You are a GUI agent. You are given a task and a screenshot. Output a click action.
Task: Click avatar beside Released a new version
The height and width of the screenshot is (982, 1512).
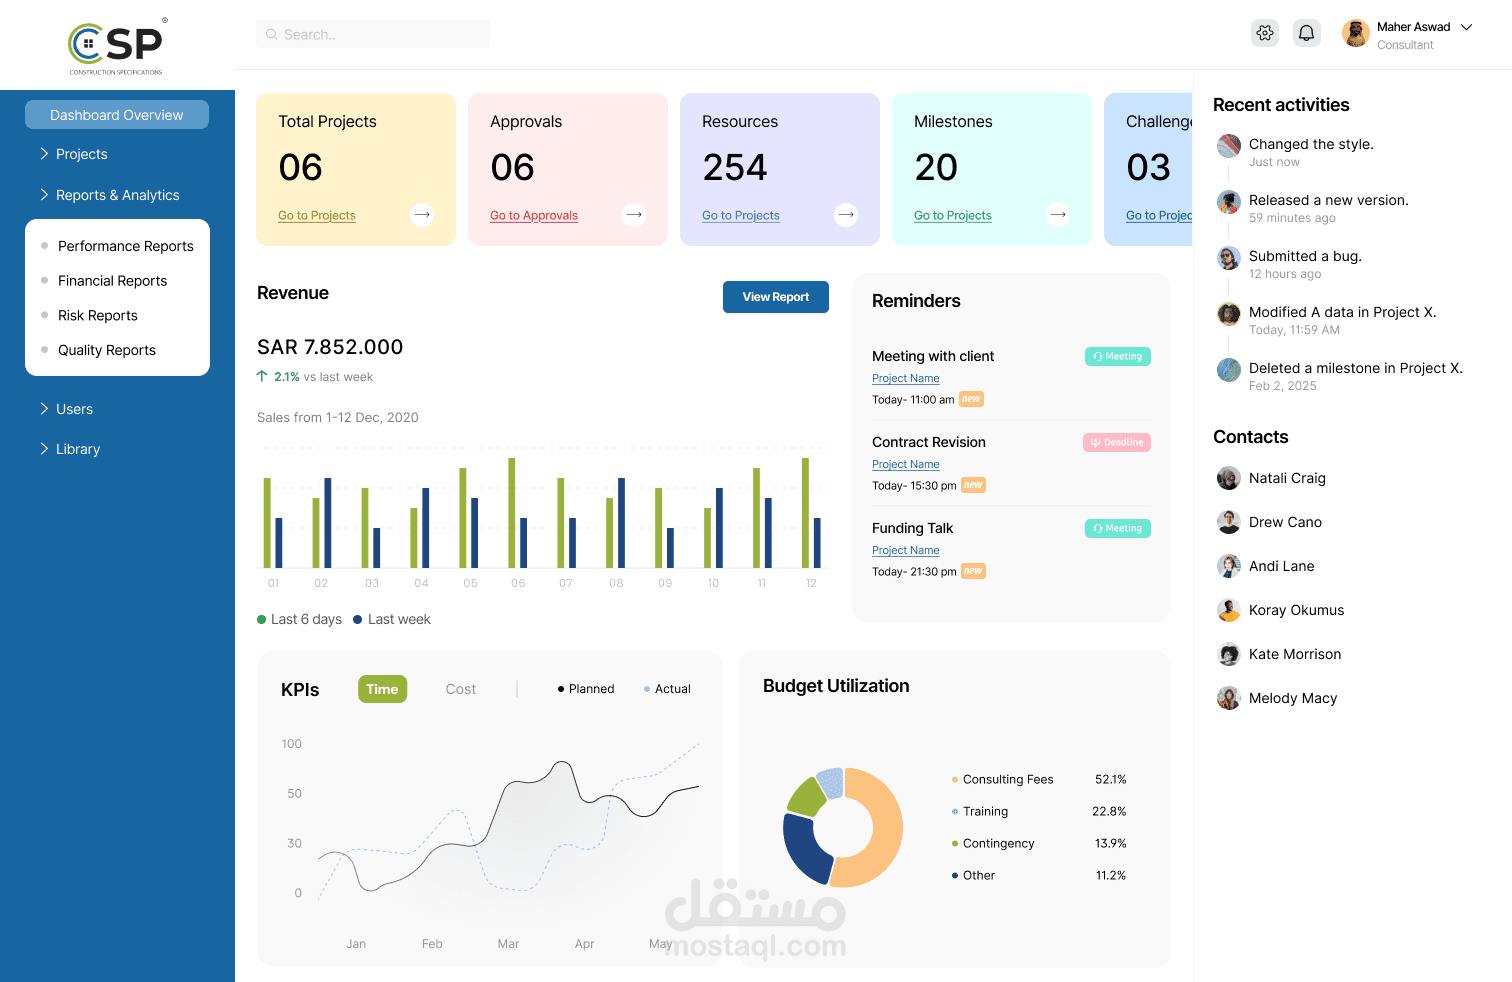coord(1229,202)
